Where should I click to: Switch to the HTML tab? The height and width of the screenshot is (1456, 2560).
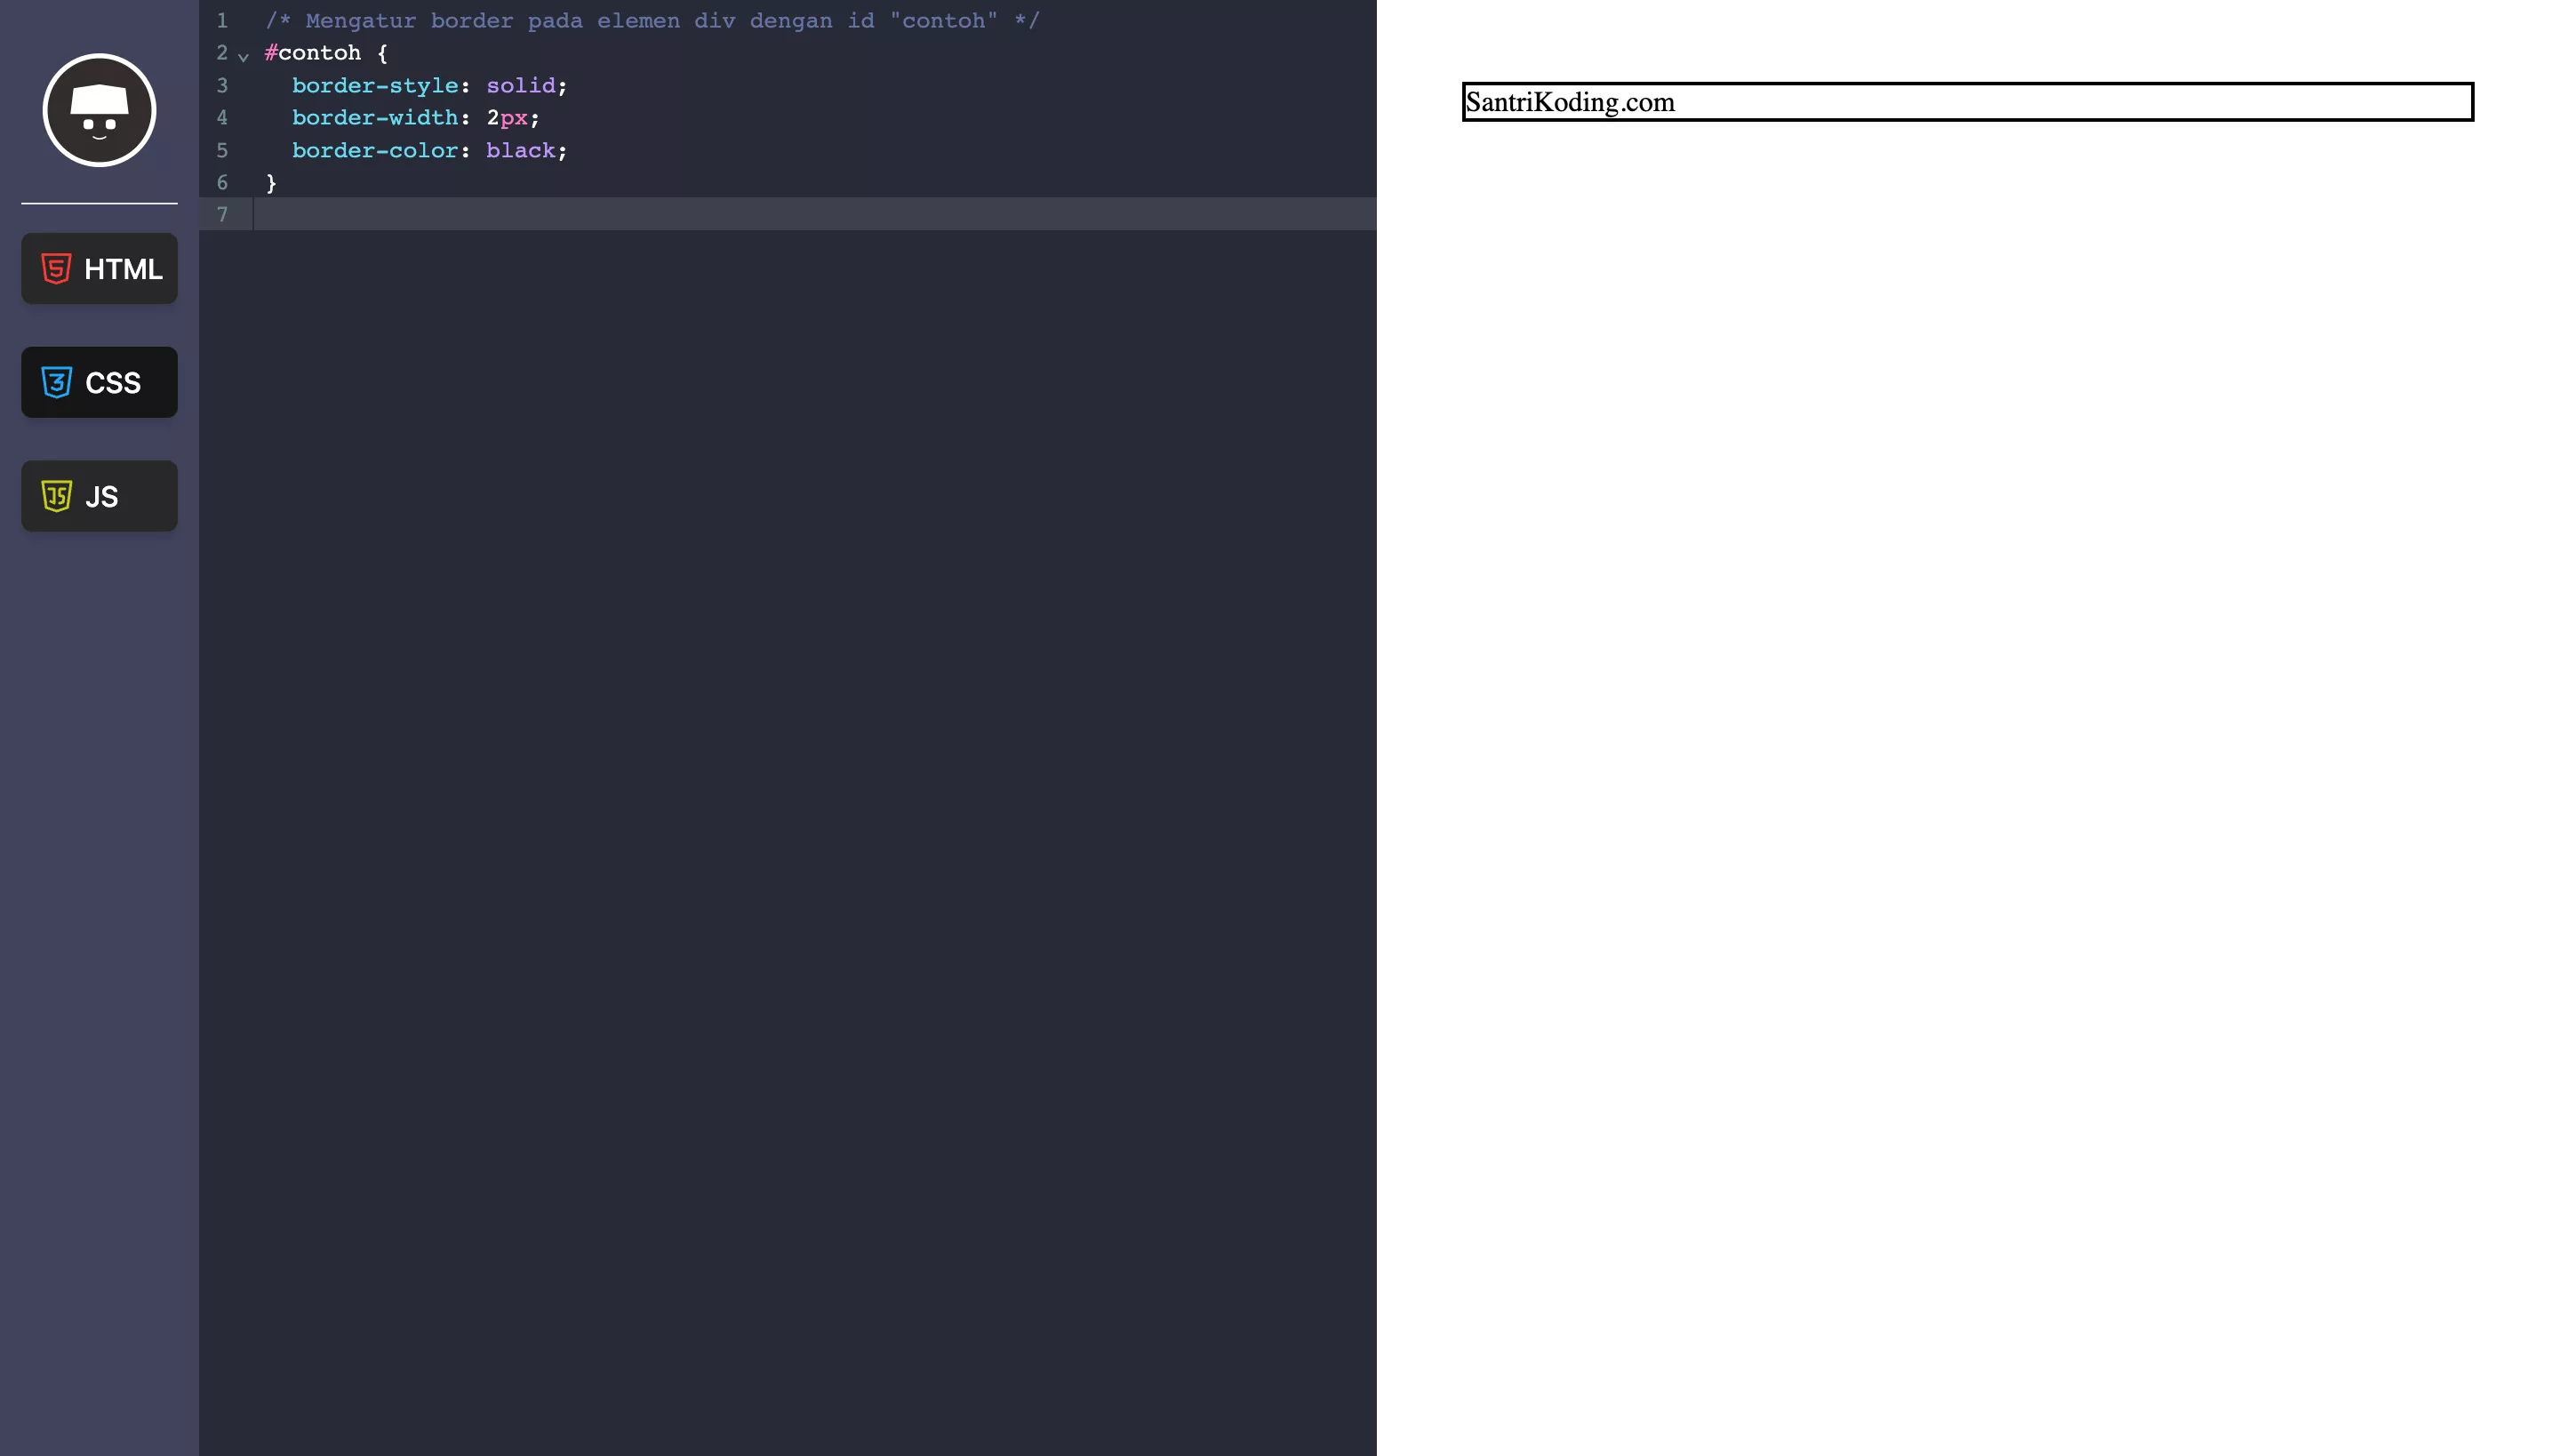99,269
